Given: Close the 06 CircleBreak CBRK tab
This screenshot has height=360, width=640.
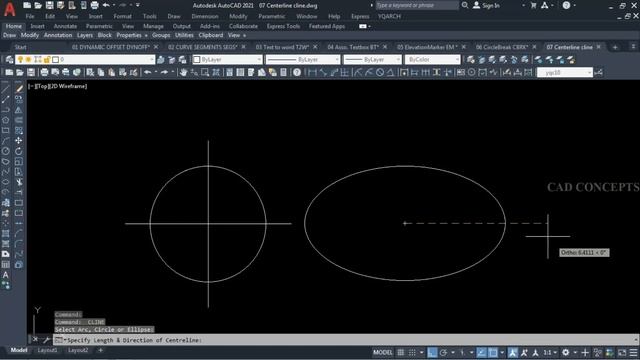Looking at the screenshot, I should tap(534, 47).
